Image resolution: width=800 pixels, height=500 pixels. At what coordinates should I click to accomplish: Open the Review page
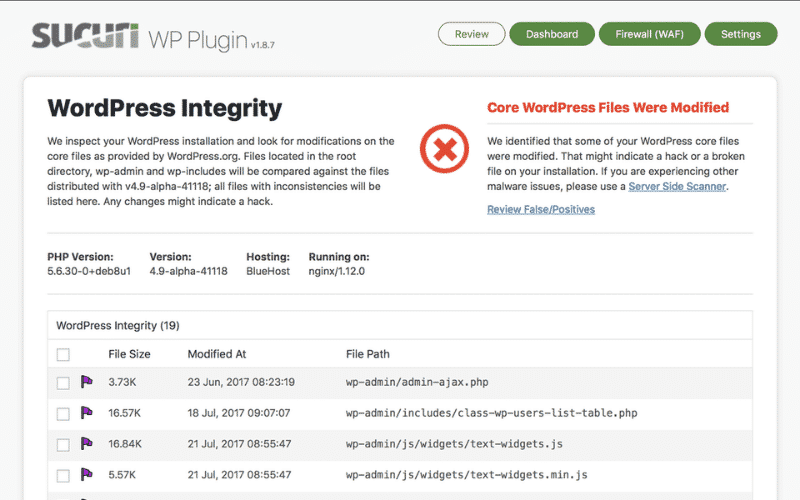point(471,34)
